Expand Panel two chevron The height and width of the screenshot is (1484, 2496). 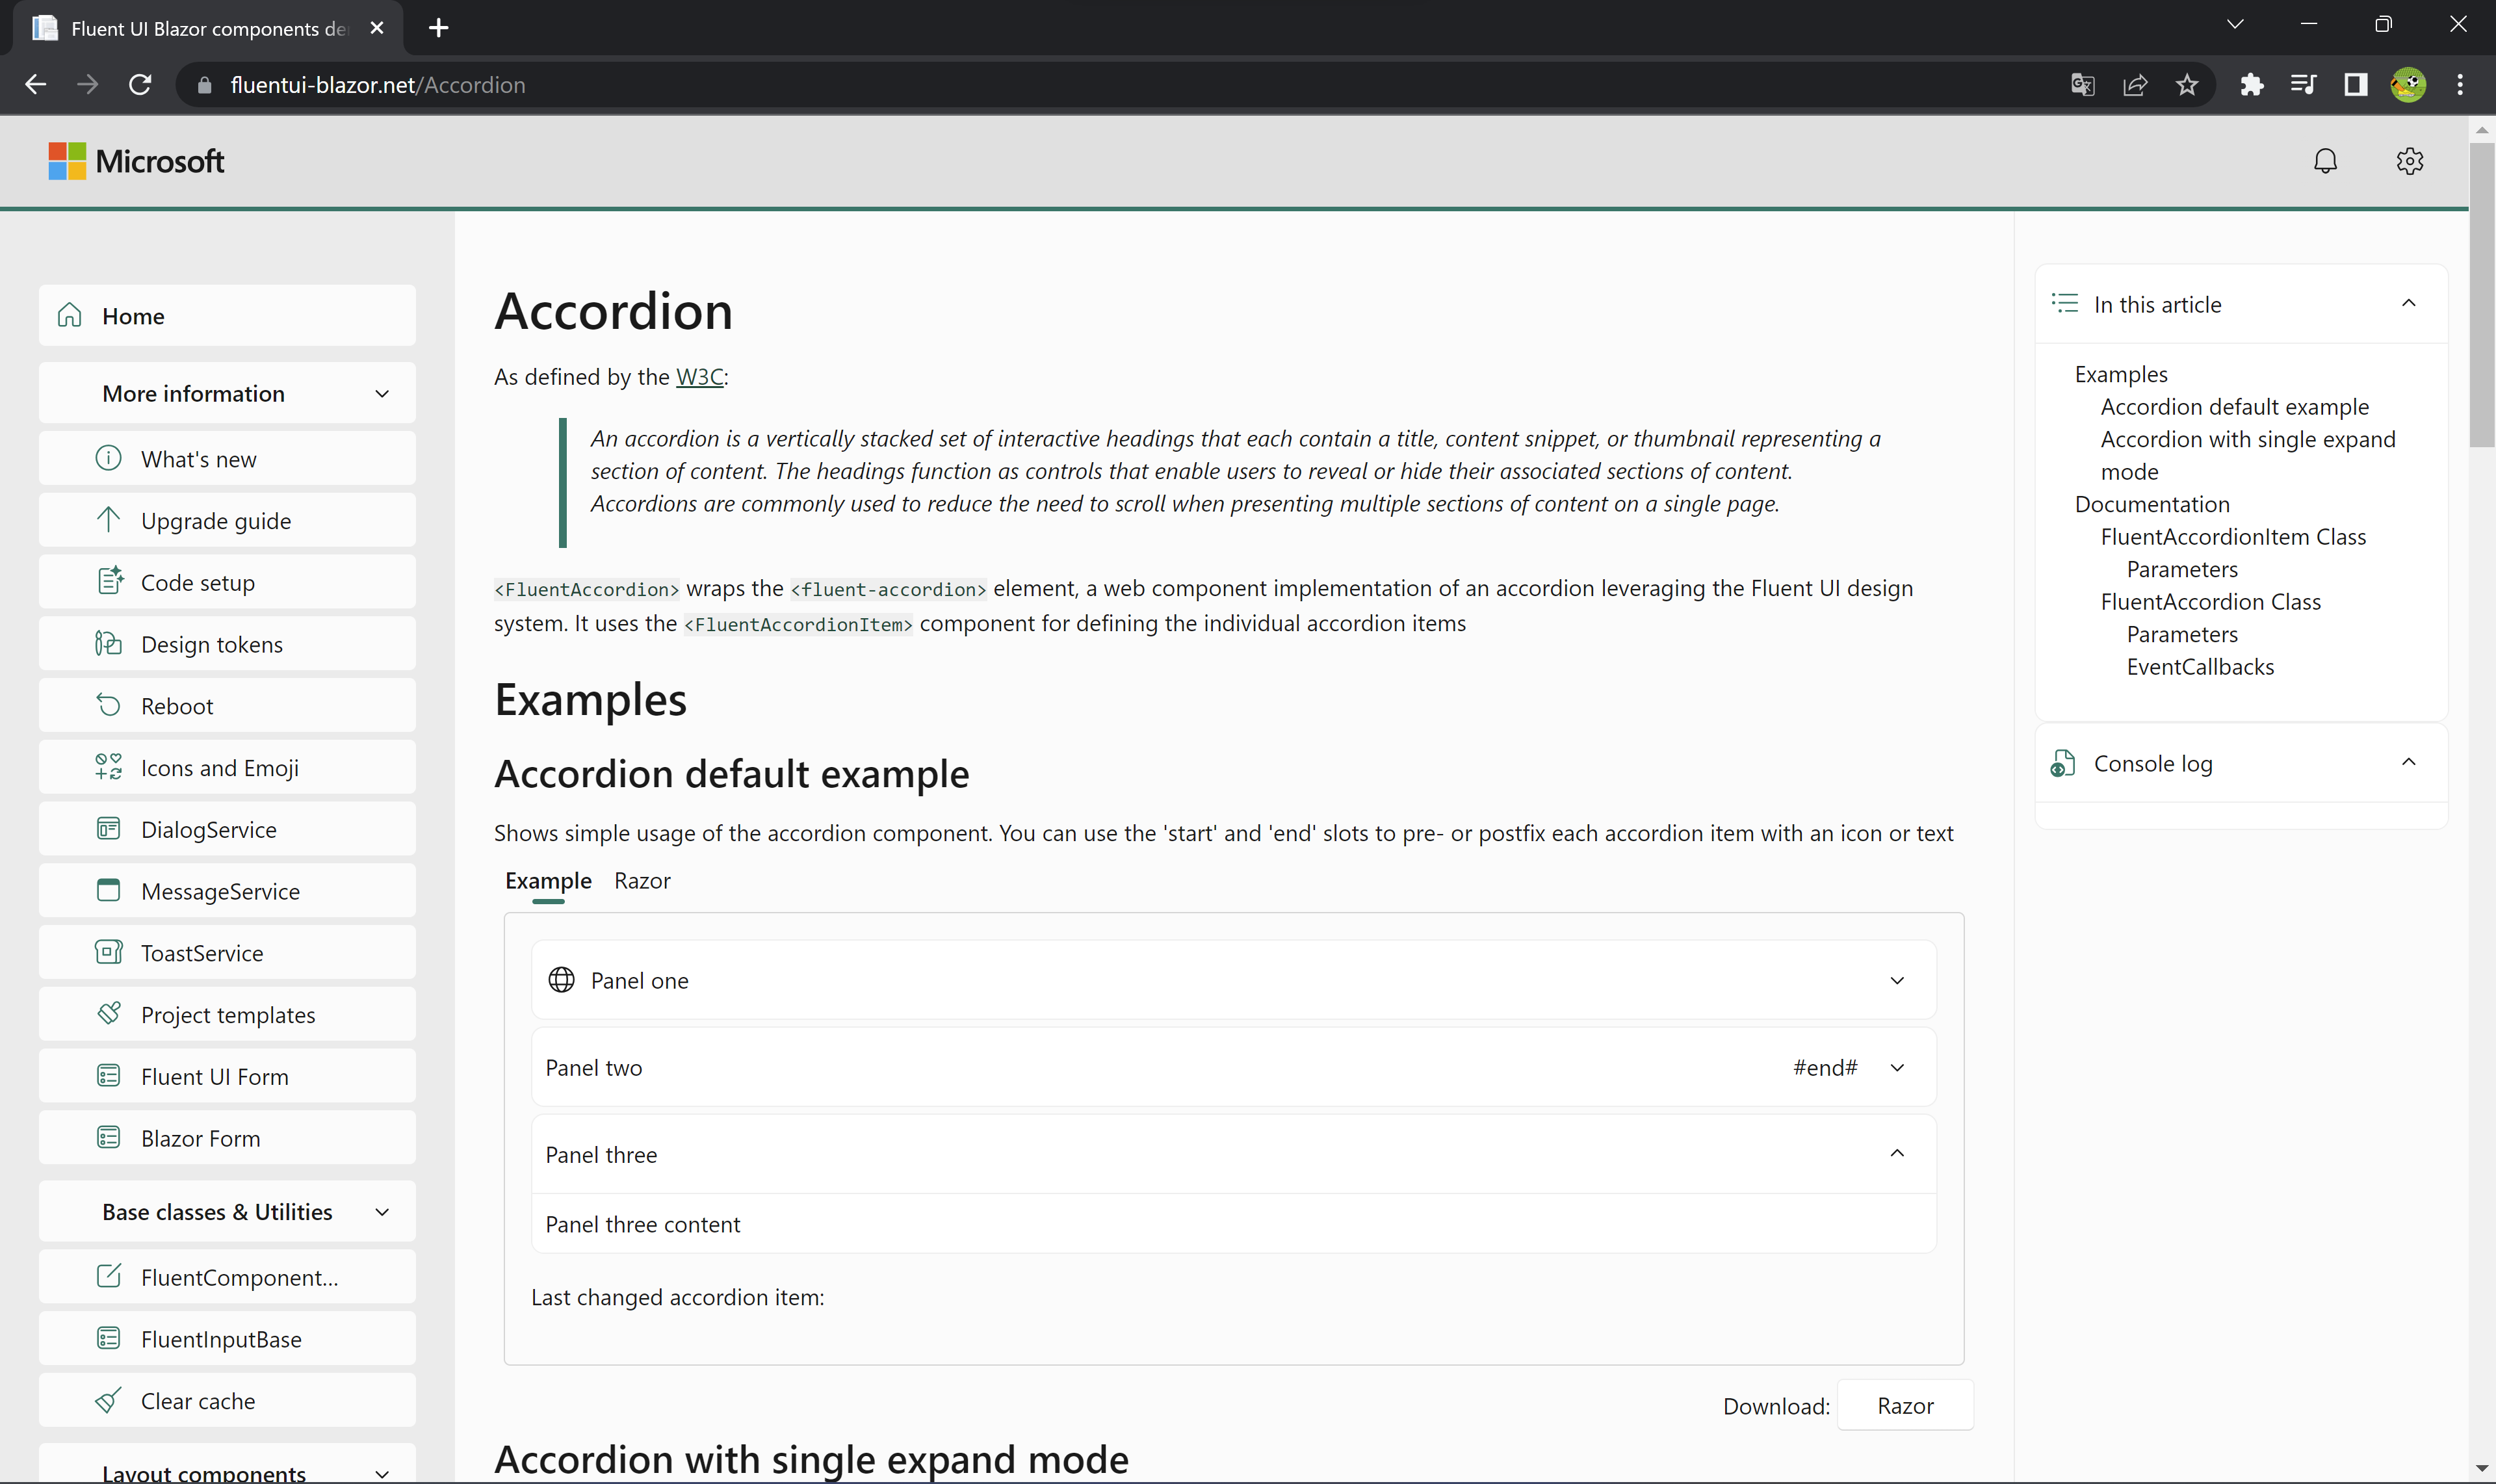[1897, 1067]
